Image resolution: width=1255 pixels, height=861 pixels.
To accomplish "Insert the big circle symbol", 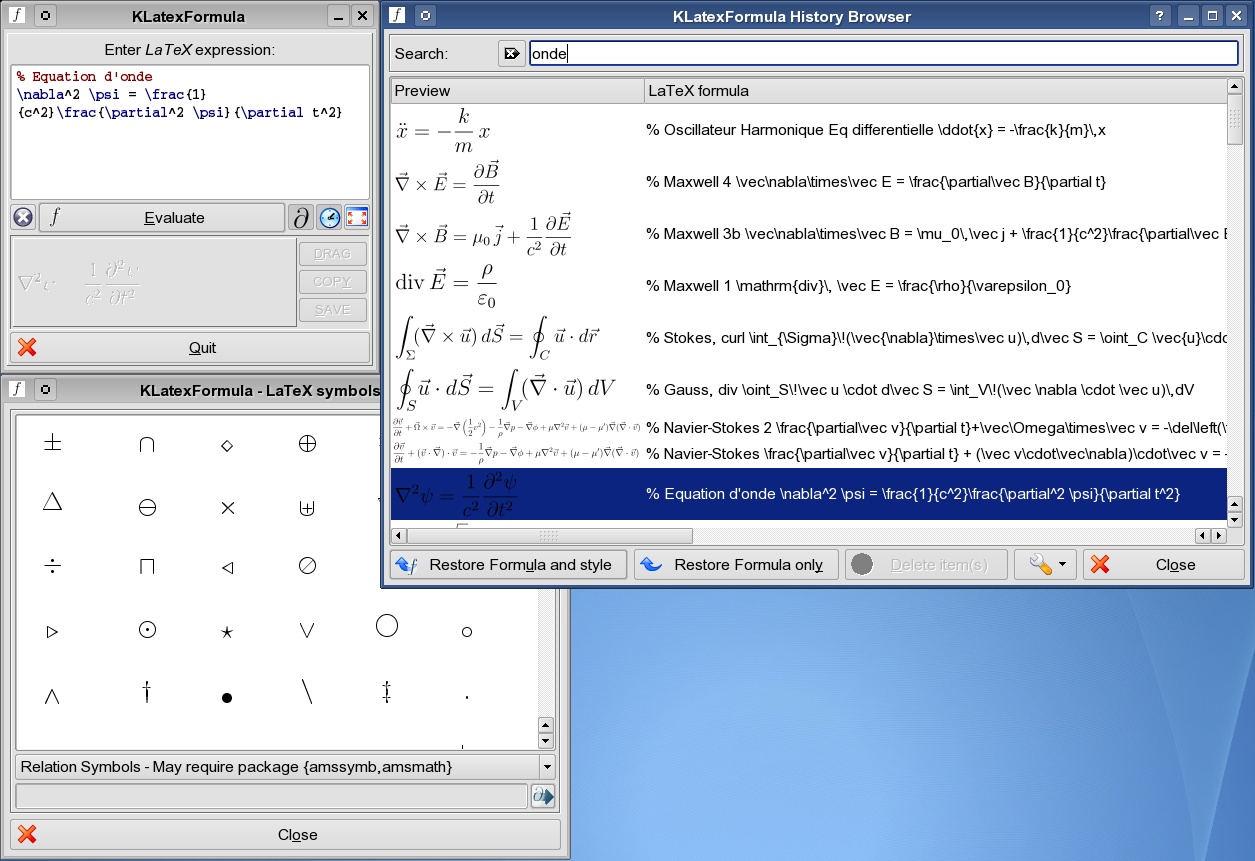I will click(x=387, y=626).
